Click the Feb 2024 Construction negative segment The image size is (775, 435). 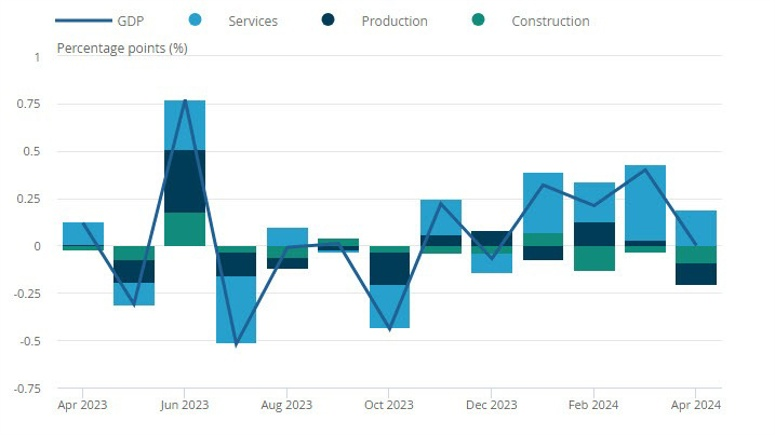click(594, 258)
